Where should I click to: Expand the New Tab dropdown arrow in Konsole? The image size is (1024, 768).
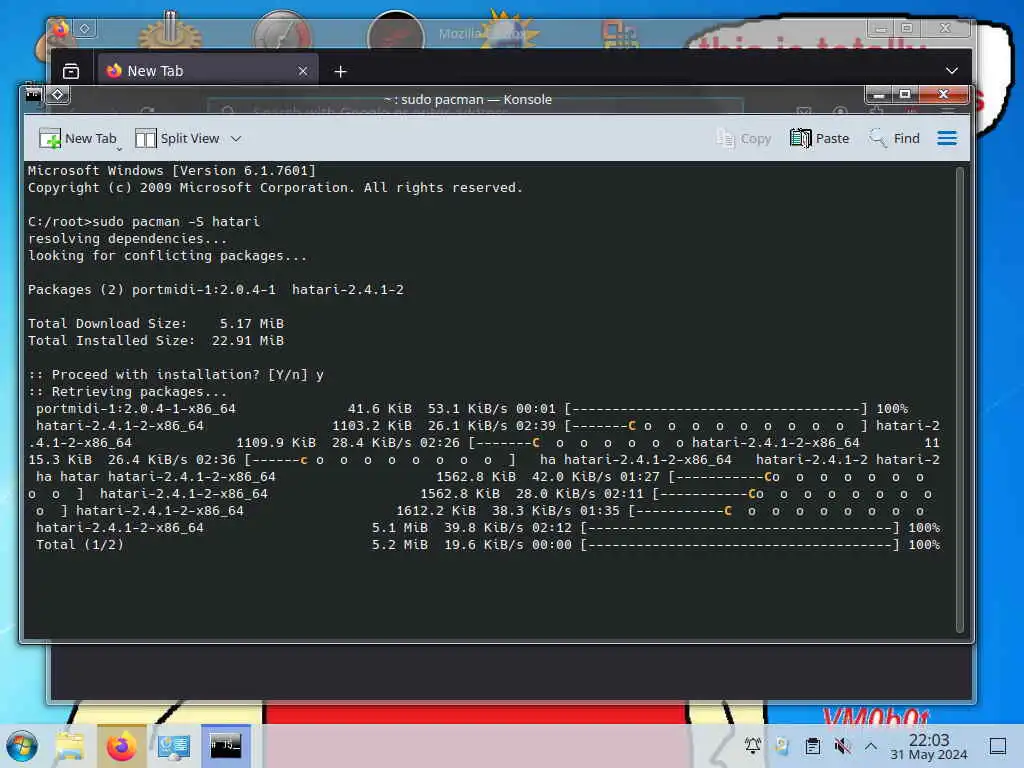tap(119, 150)
